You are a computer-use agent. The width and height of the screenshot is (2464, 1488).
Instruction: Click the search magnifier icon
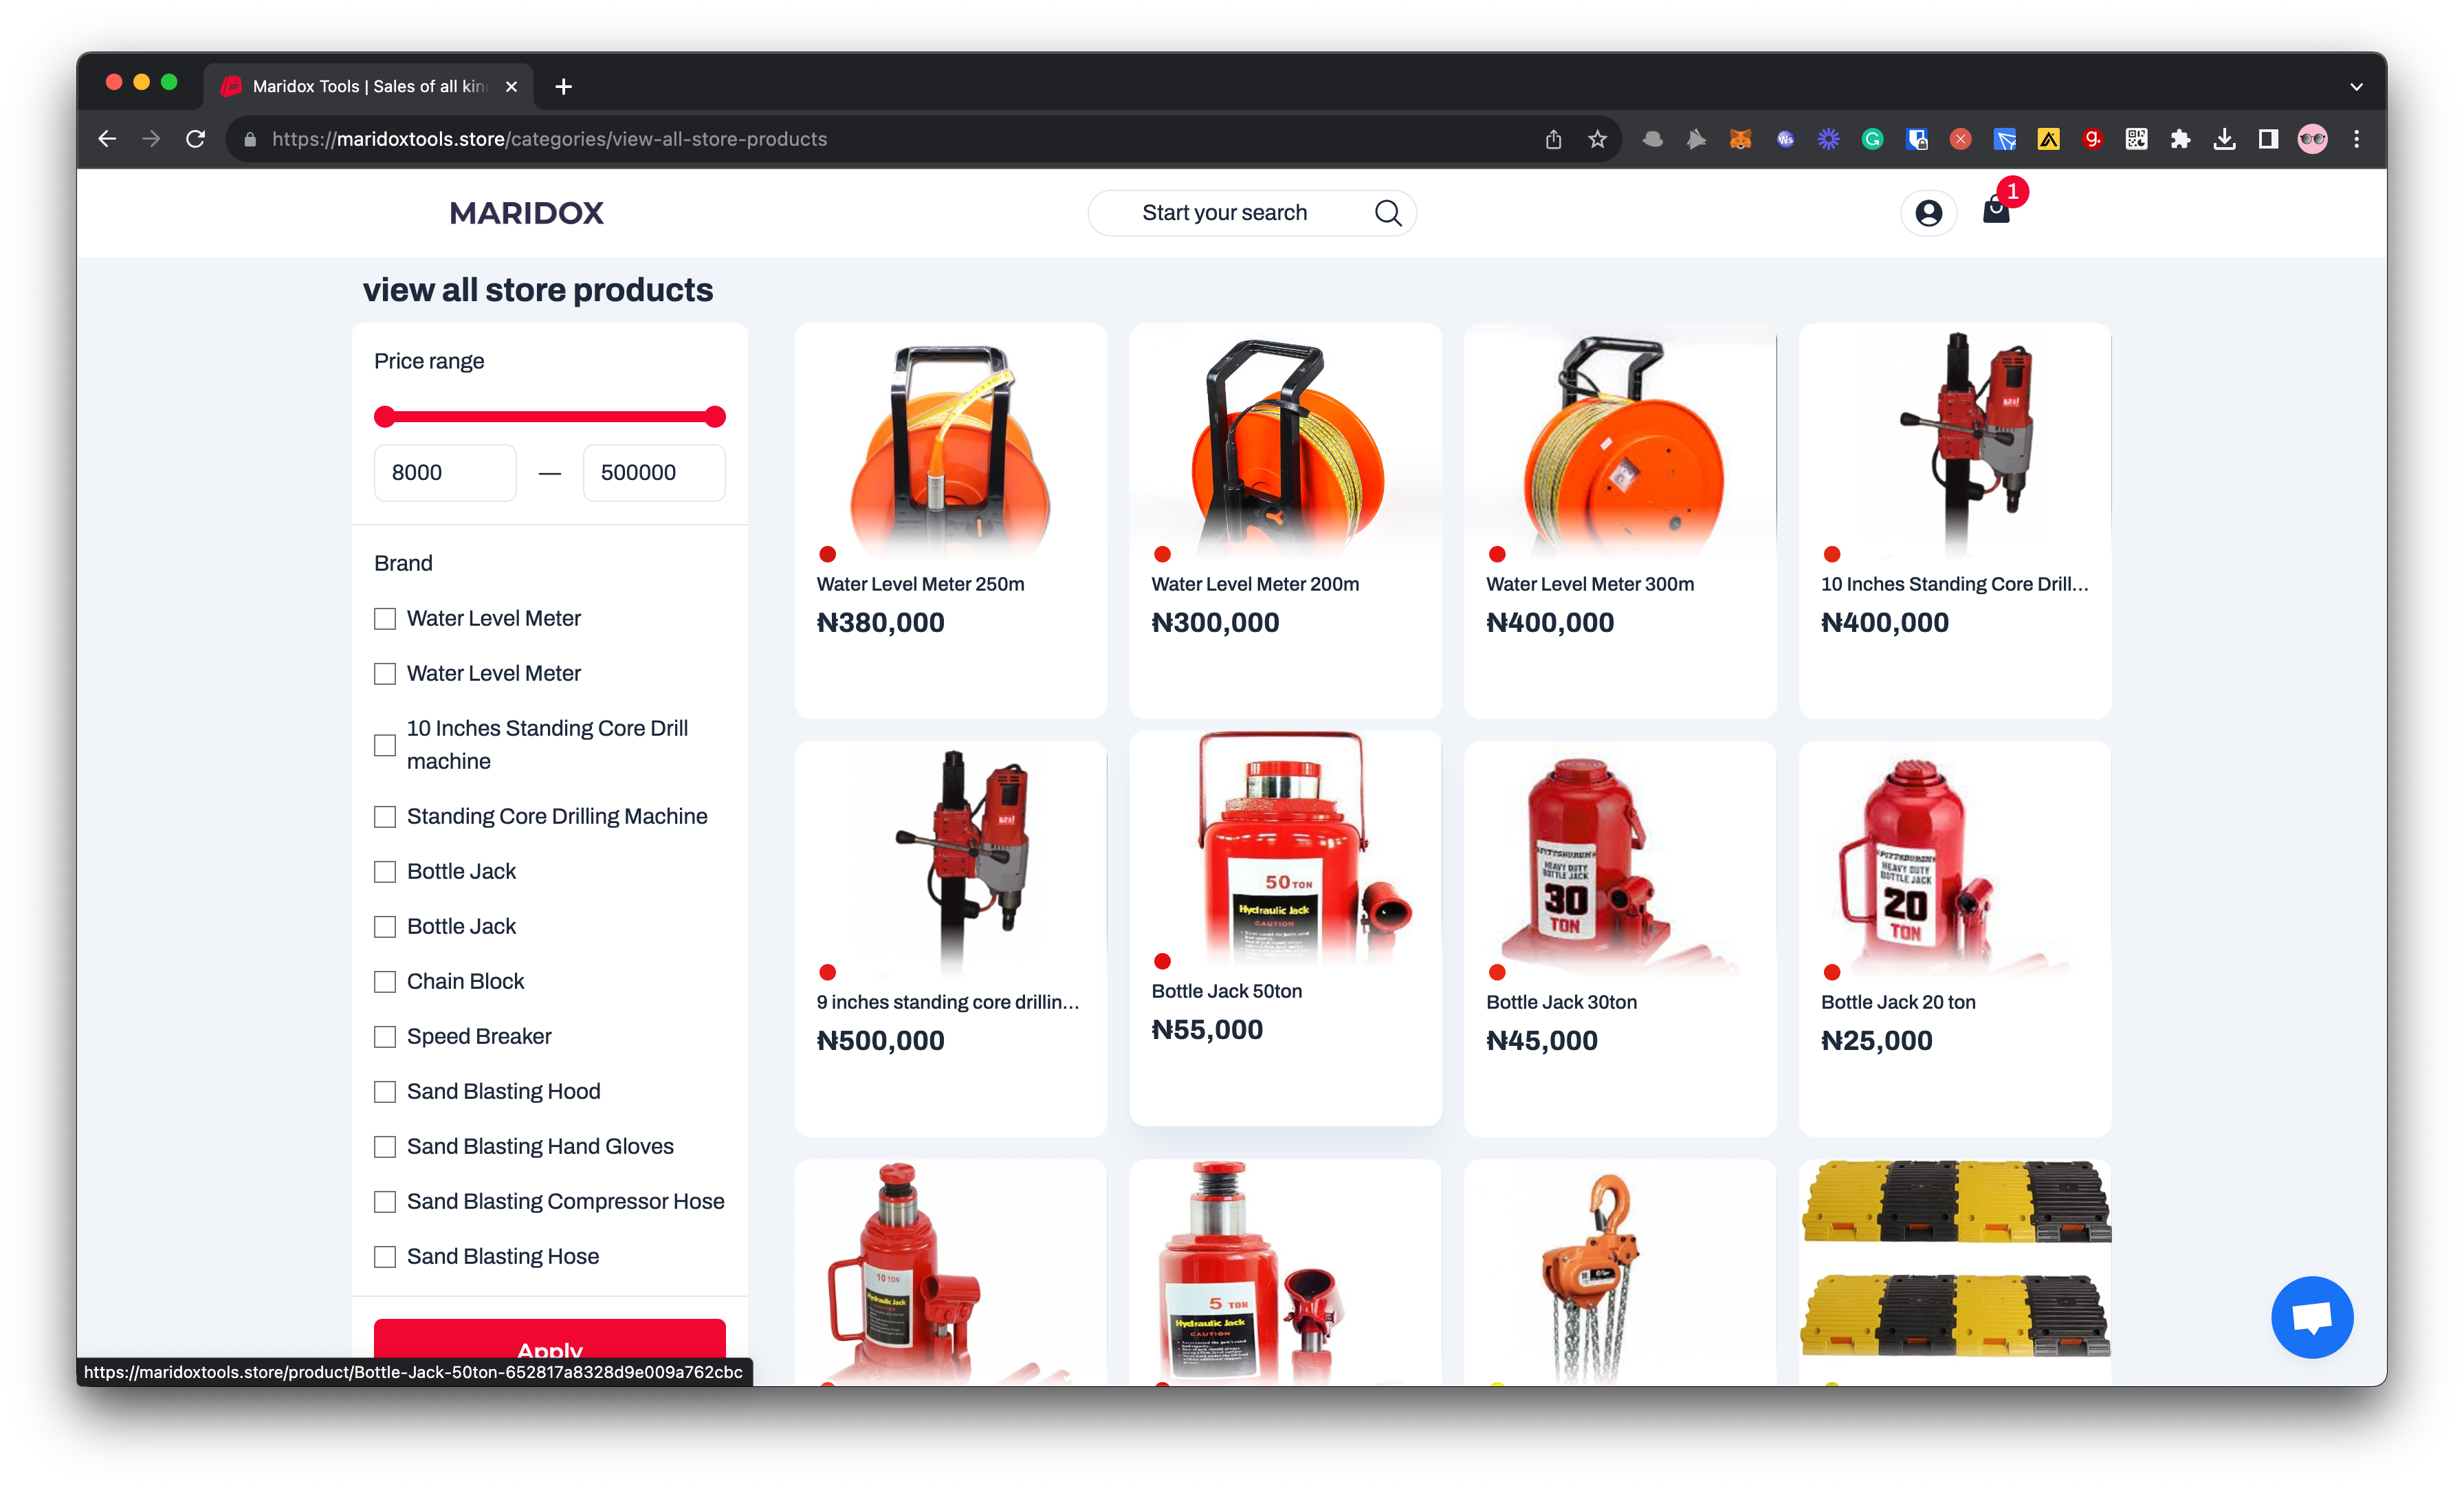(x=1387, y=212)
